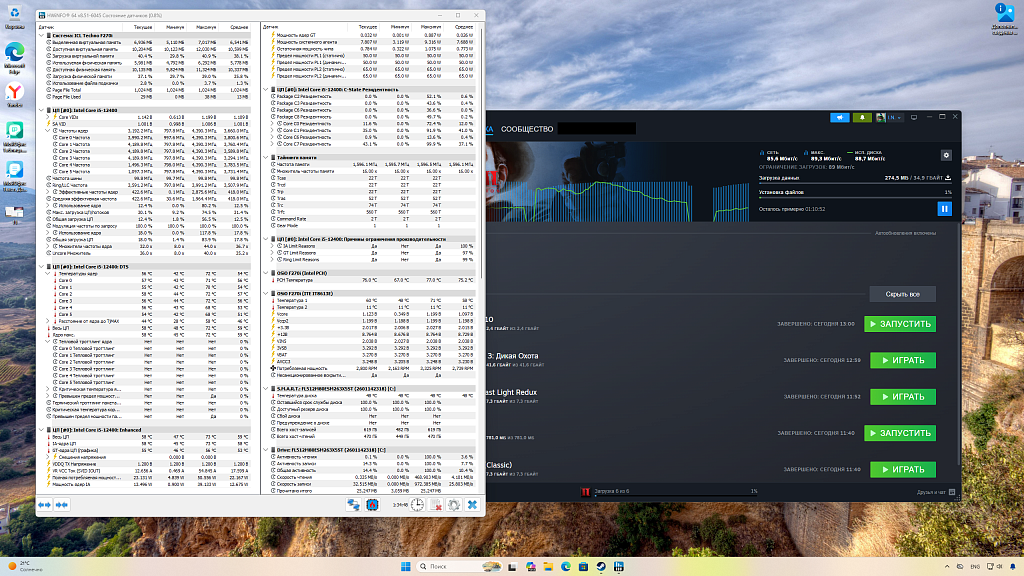The image size is (1024, 576).
Task: Click Steam Big Picture monitor icon
Action: coord(914,118)
